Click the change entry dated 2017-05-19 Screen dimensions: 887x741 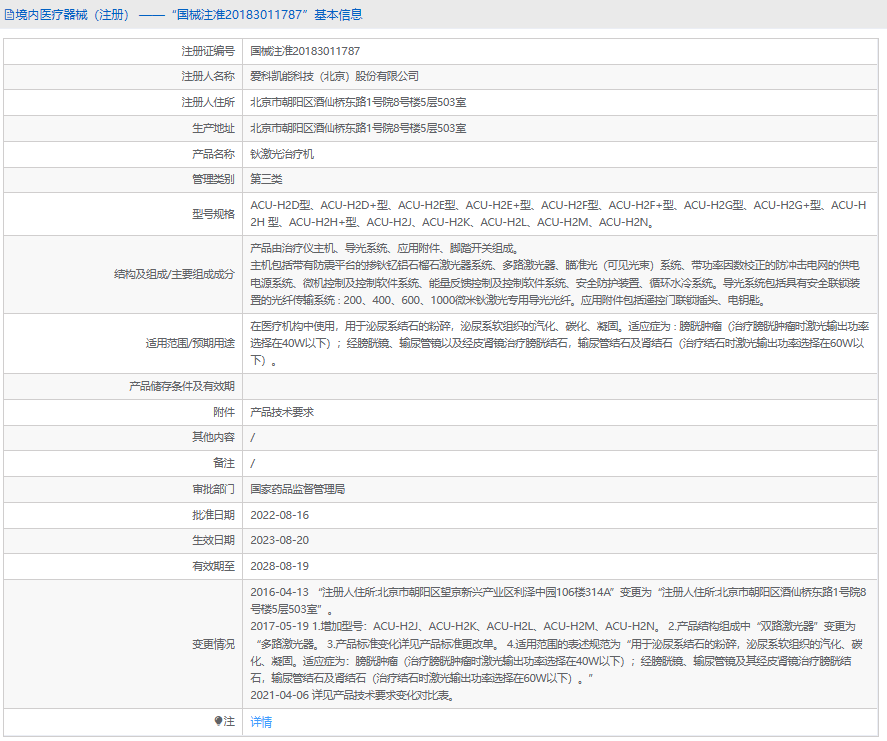[557, 652]
